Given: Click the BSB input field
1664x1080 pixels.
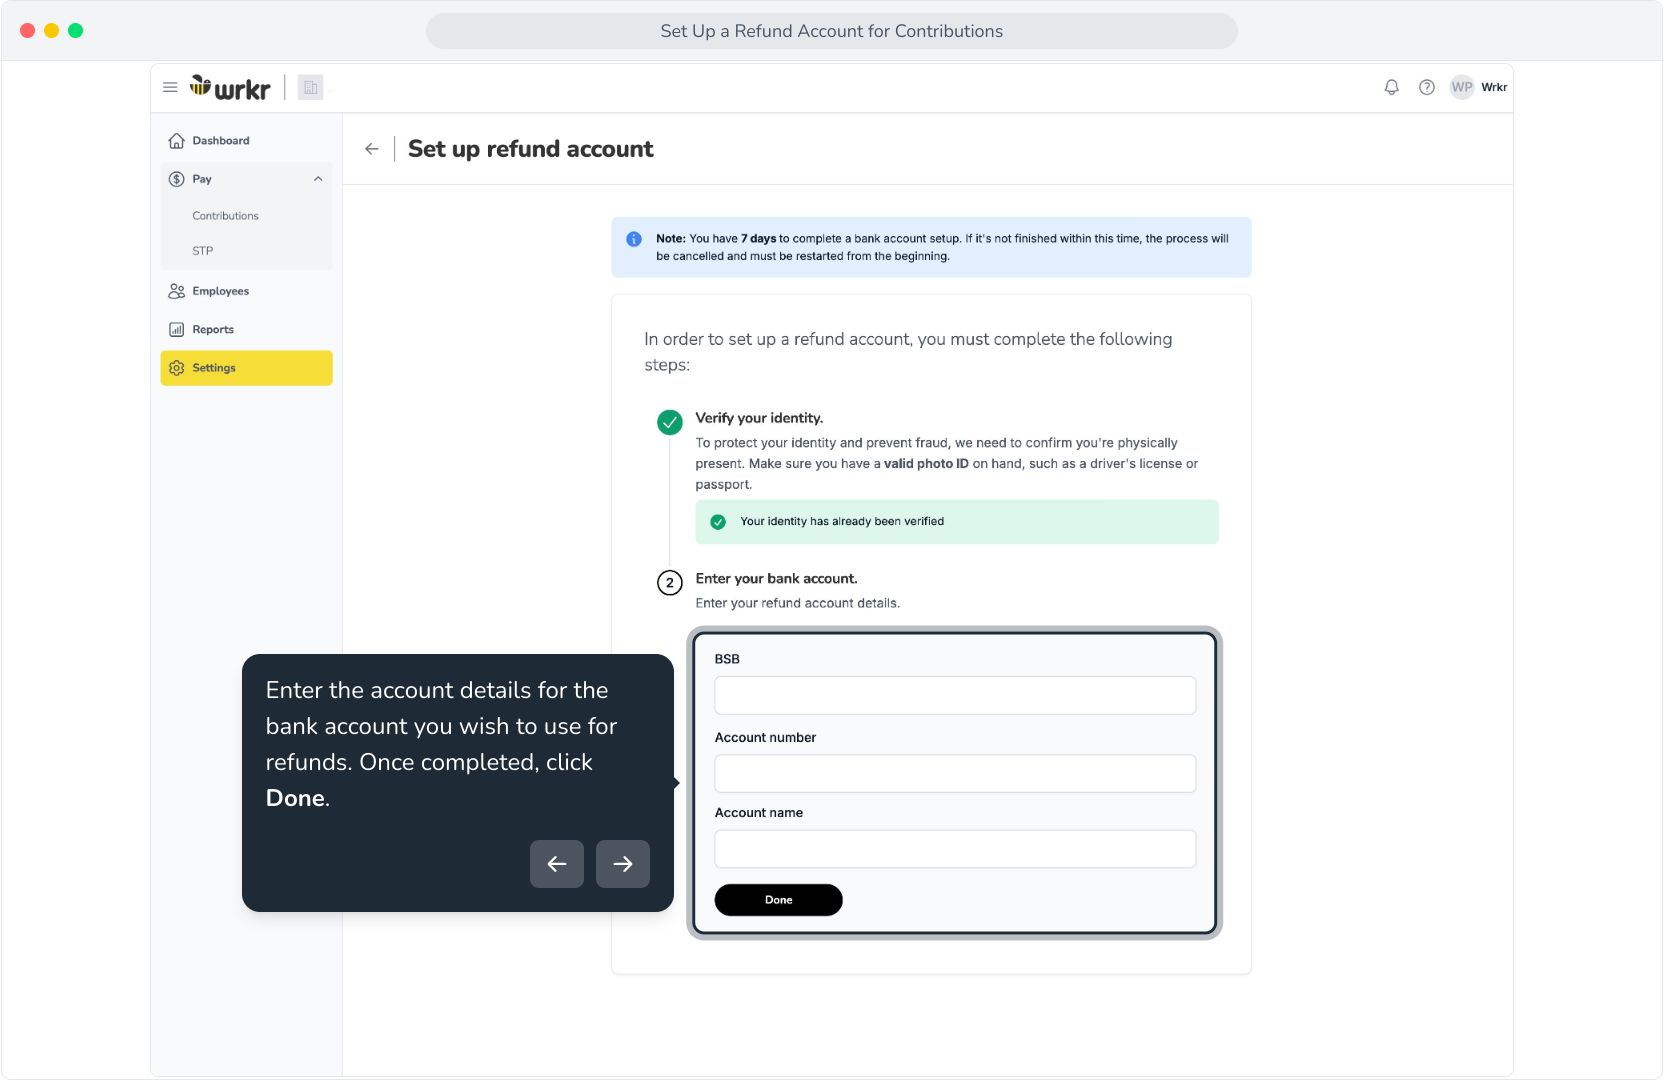Looking at the screenshot, I should (x=955, y=695).
